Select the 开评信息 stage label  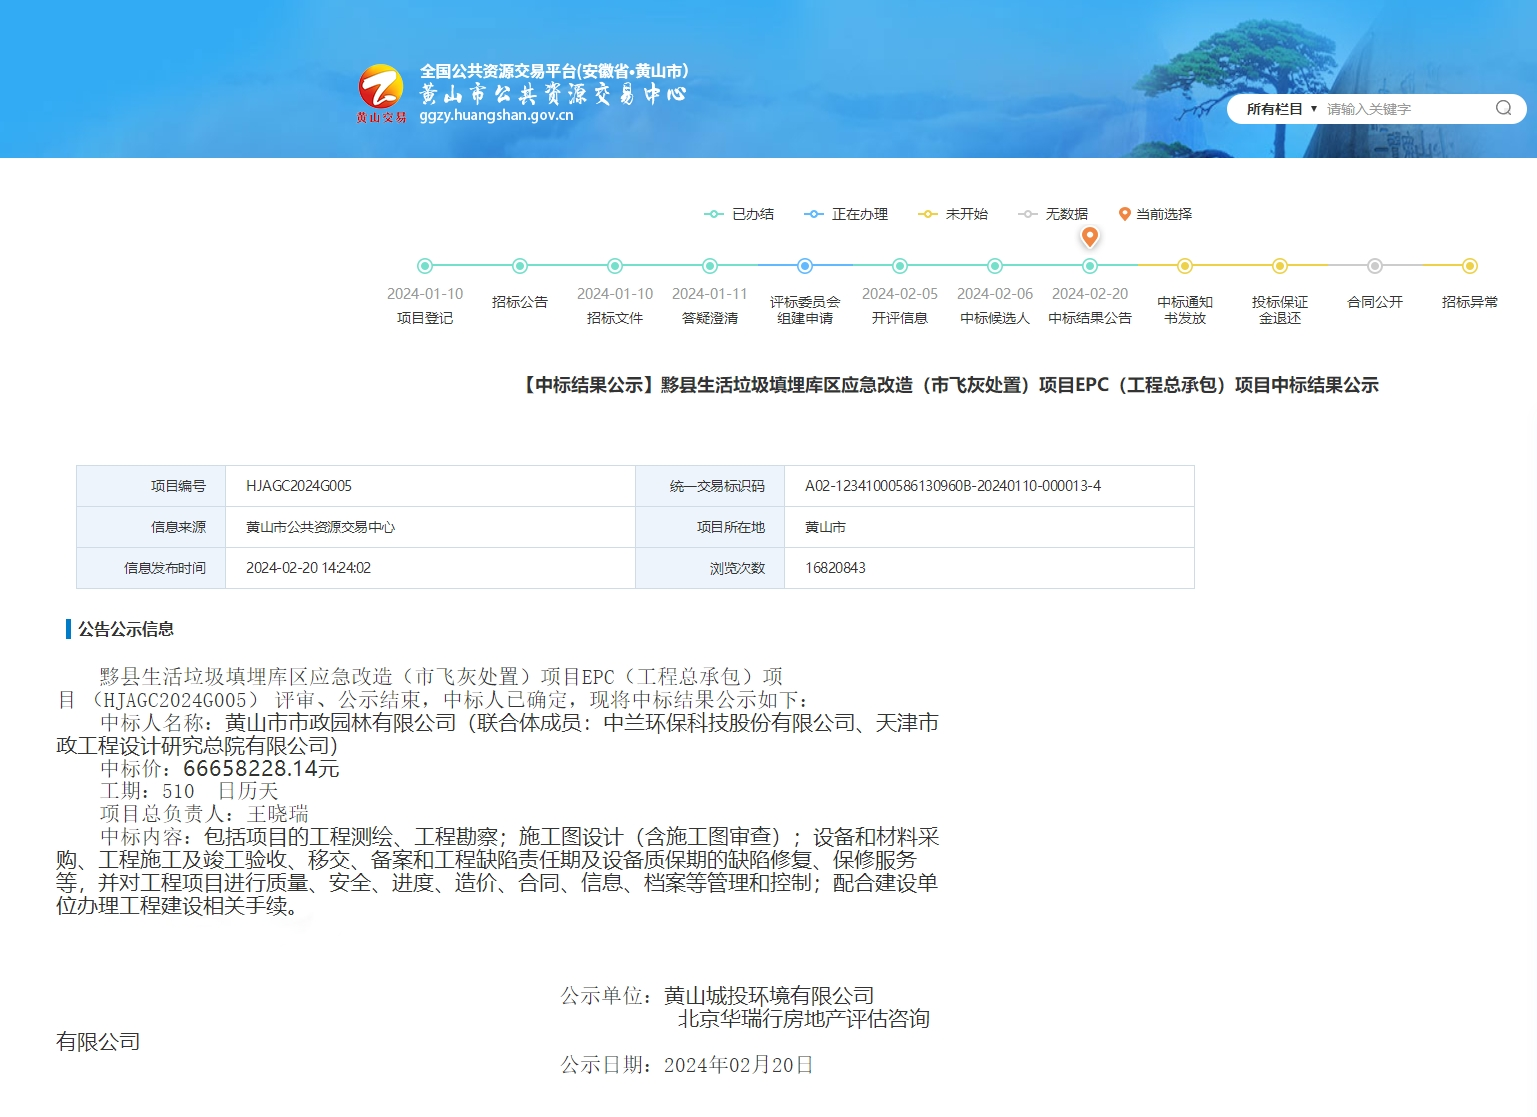(899, 316)
